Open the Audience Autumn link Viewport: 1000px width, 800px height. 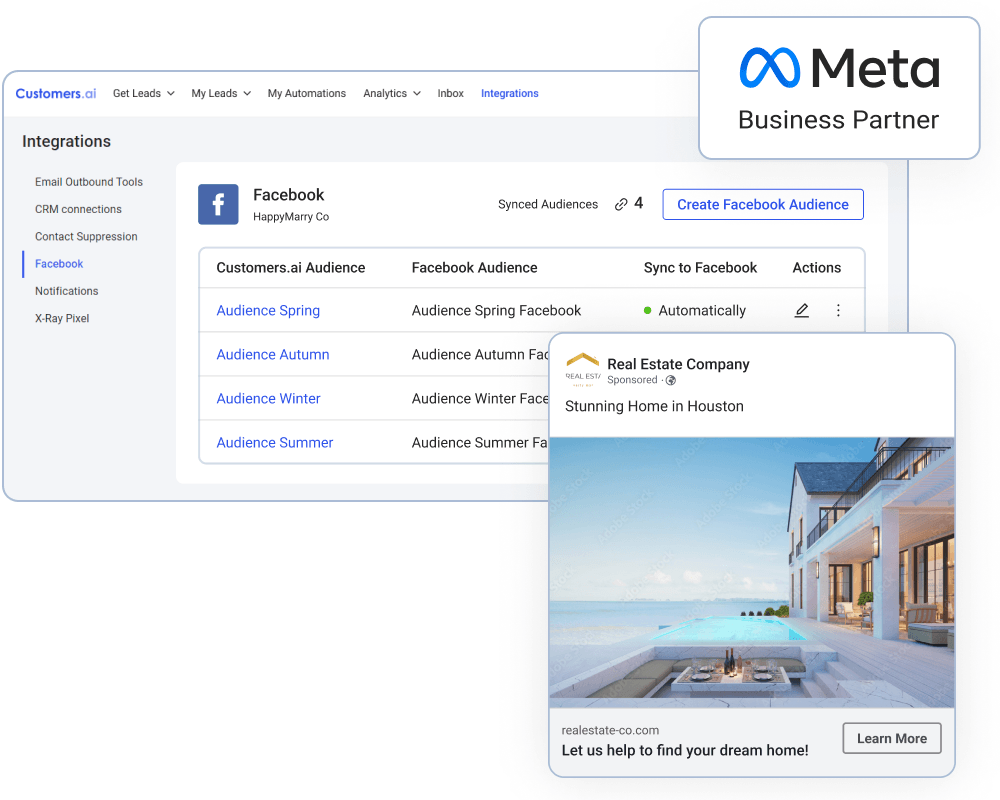coord(272,355)
